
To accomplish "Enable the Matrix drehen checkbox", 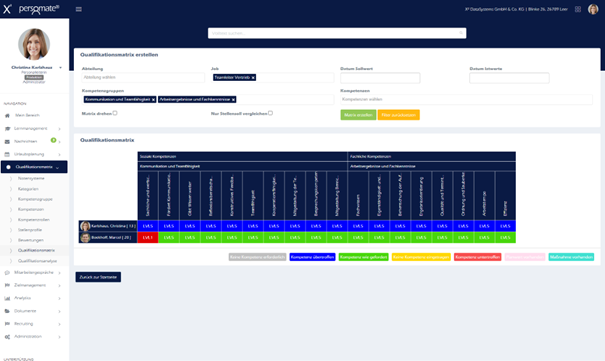I will coord(115,113).
